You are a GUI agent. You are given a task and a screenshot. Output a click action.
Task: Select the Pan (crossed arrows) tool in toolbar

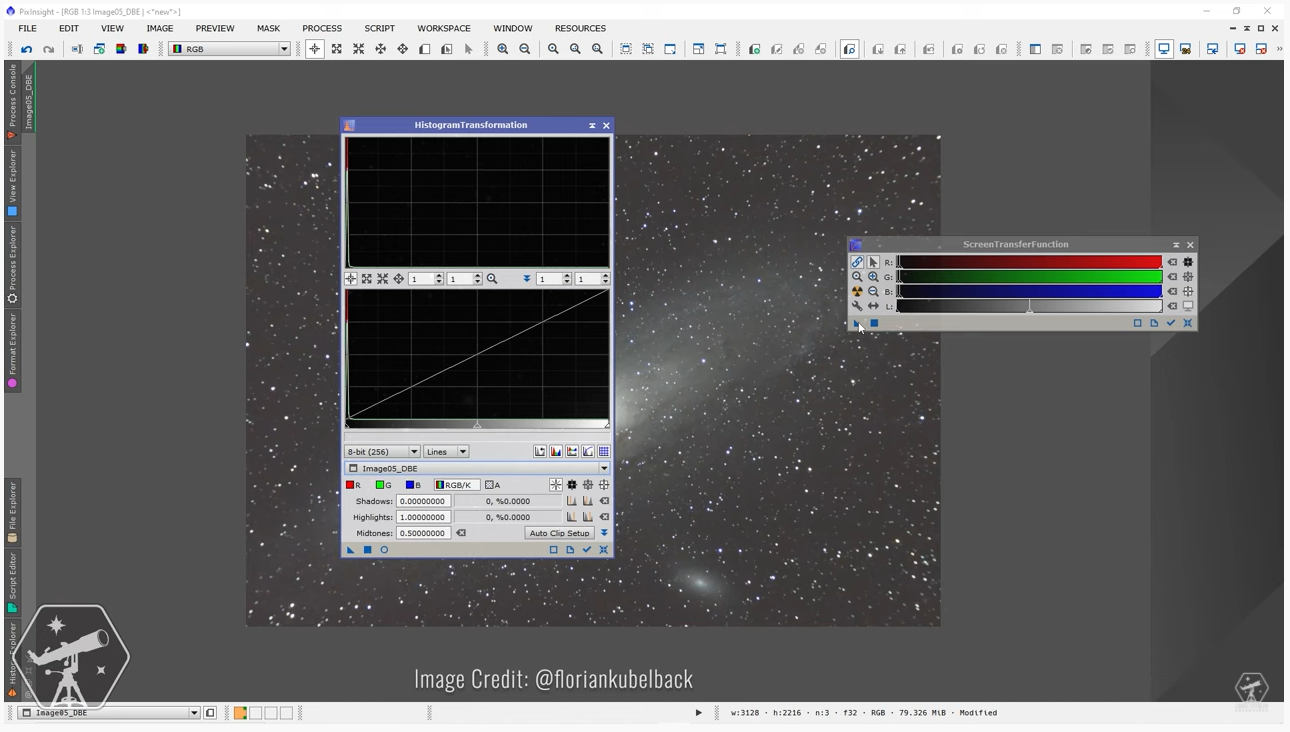point(403,49)
